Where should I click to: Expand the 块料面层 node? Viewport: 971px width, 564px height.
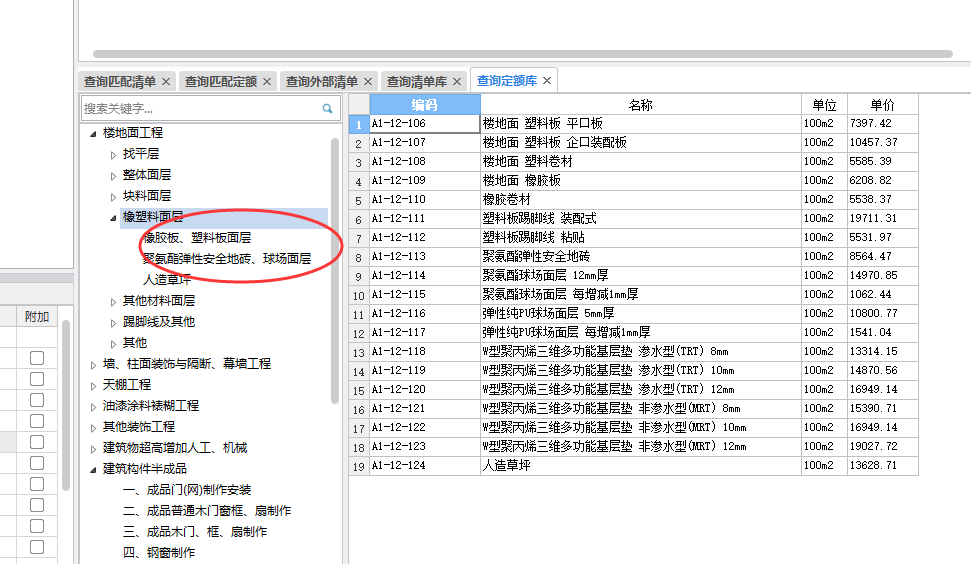click(x=113, y=197)
